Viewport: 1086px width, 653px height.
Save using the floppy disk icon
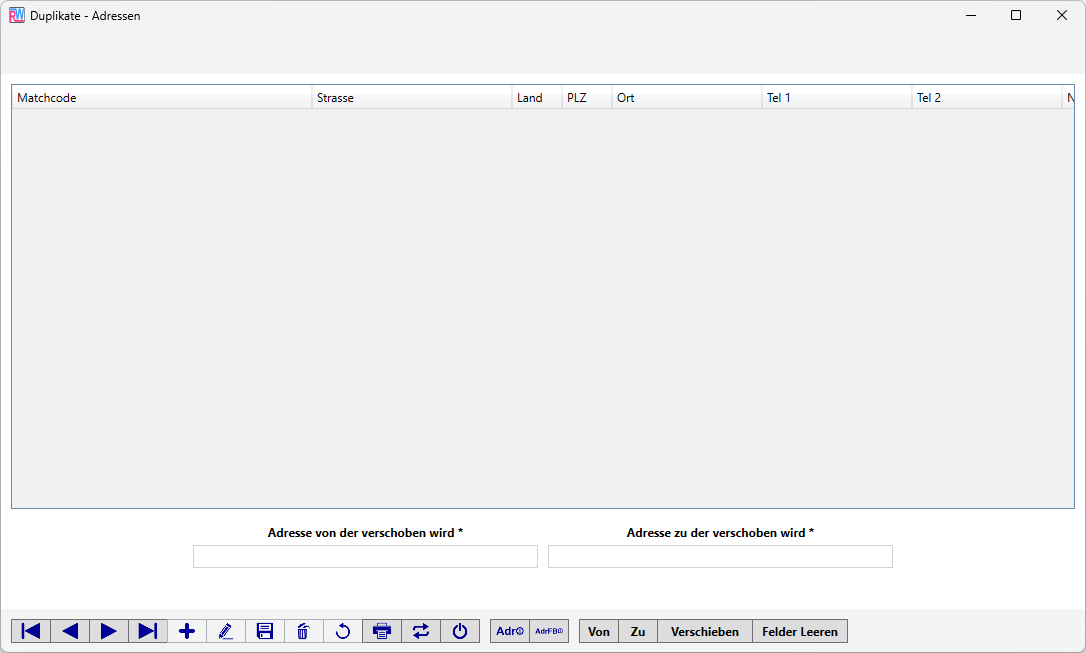tap(265, 631)
